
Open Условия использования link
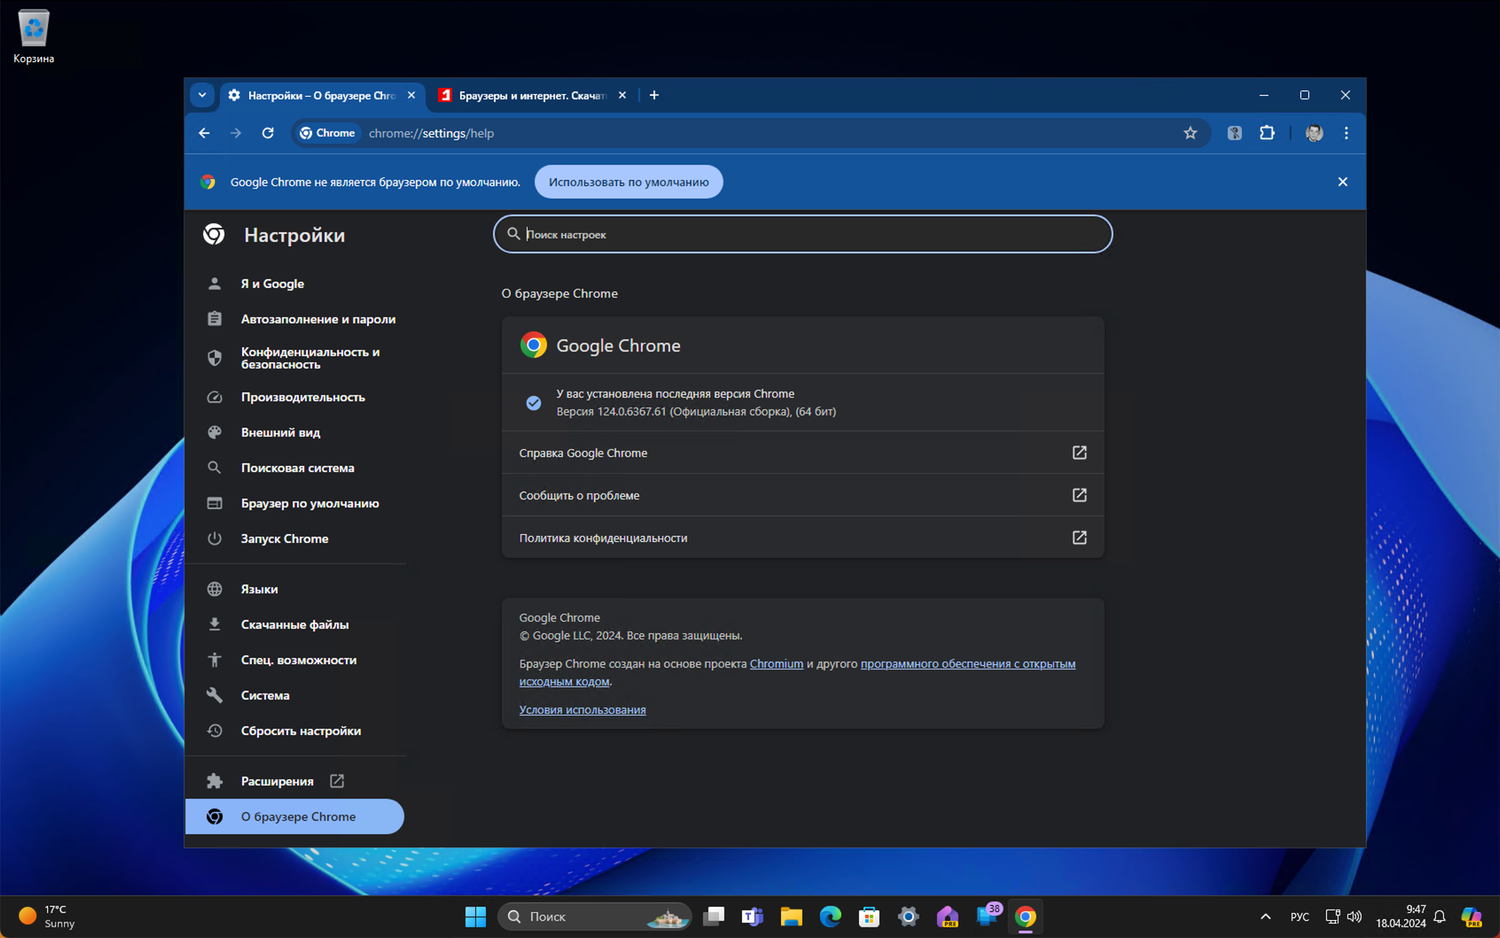(x=582, y=710)
